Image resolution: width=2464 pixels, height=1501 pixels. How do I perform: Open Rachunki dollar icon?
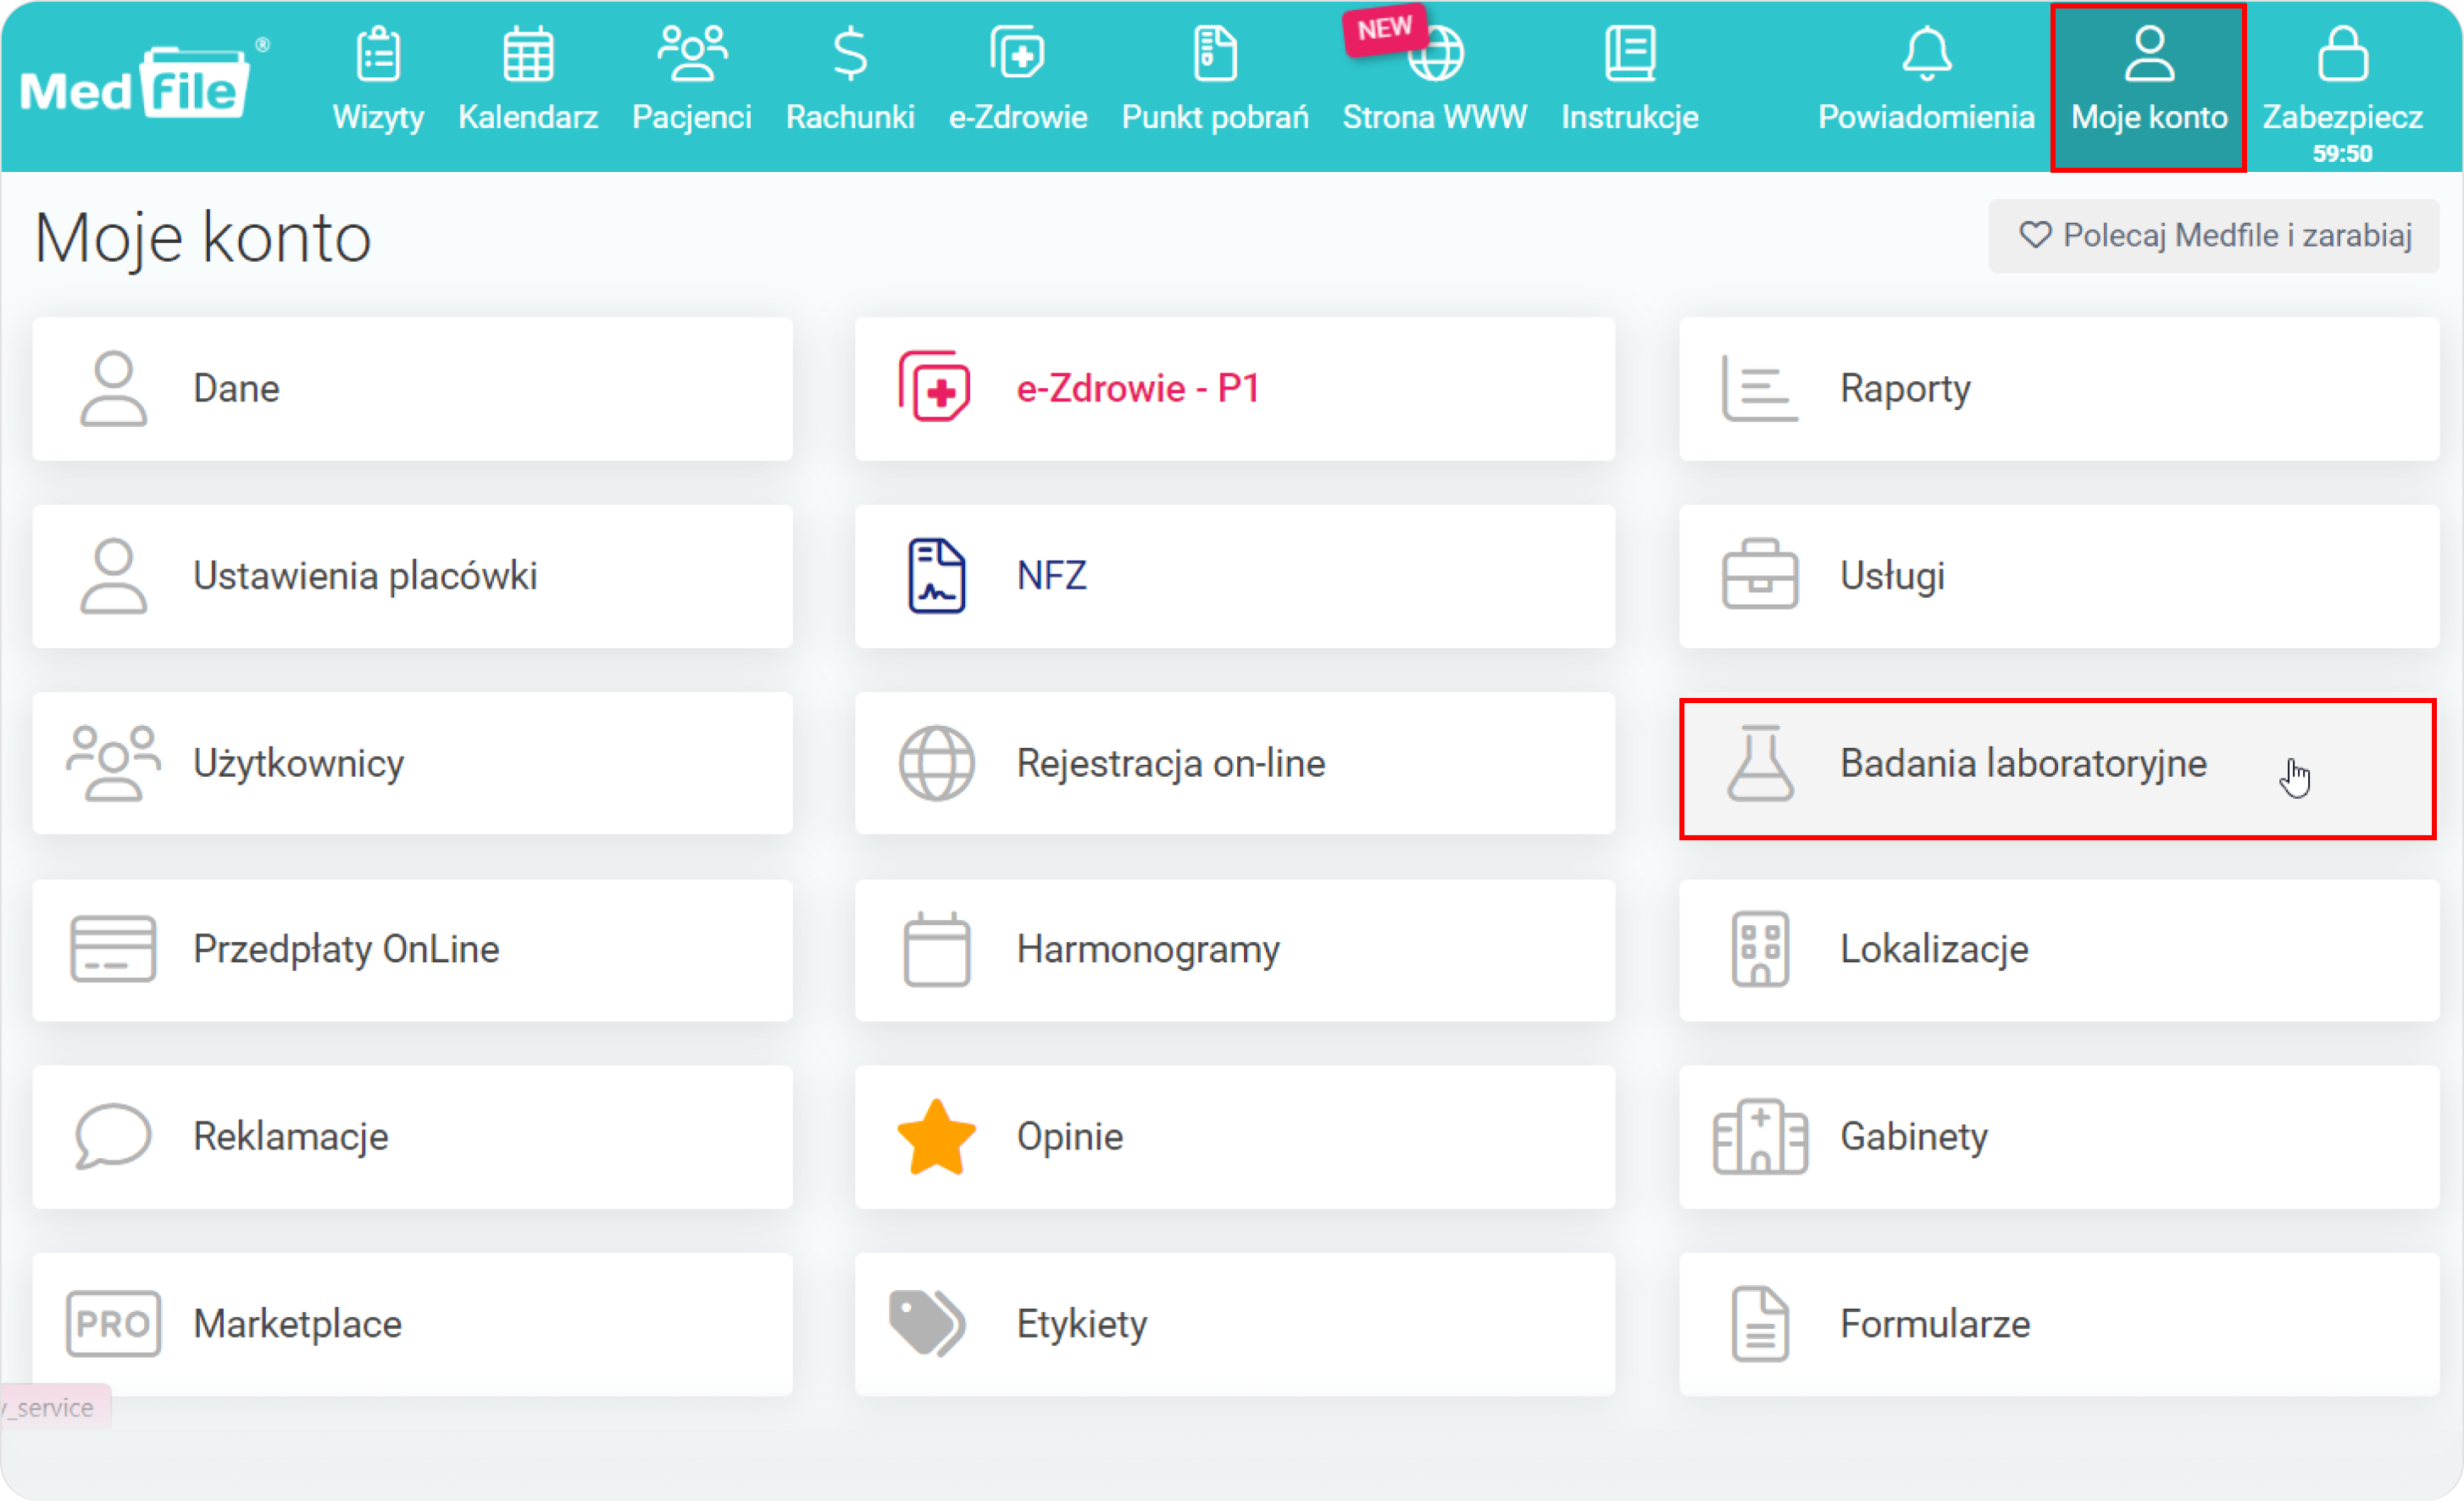tap(850, 53)
